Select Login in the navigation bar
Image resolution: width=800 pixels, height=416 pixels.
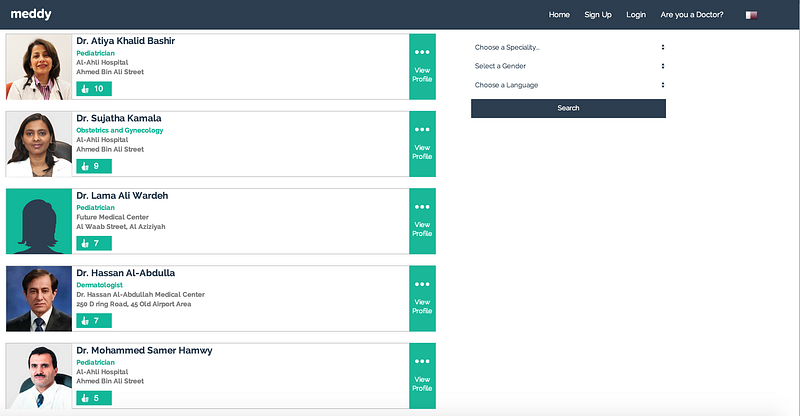(x=636, y=15)
